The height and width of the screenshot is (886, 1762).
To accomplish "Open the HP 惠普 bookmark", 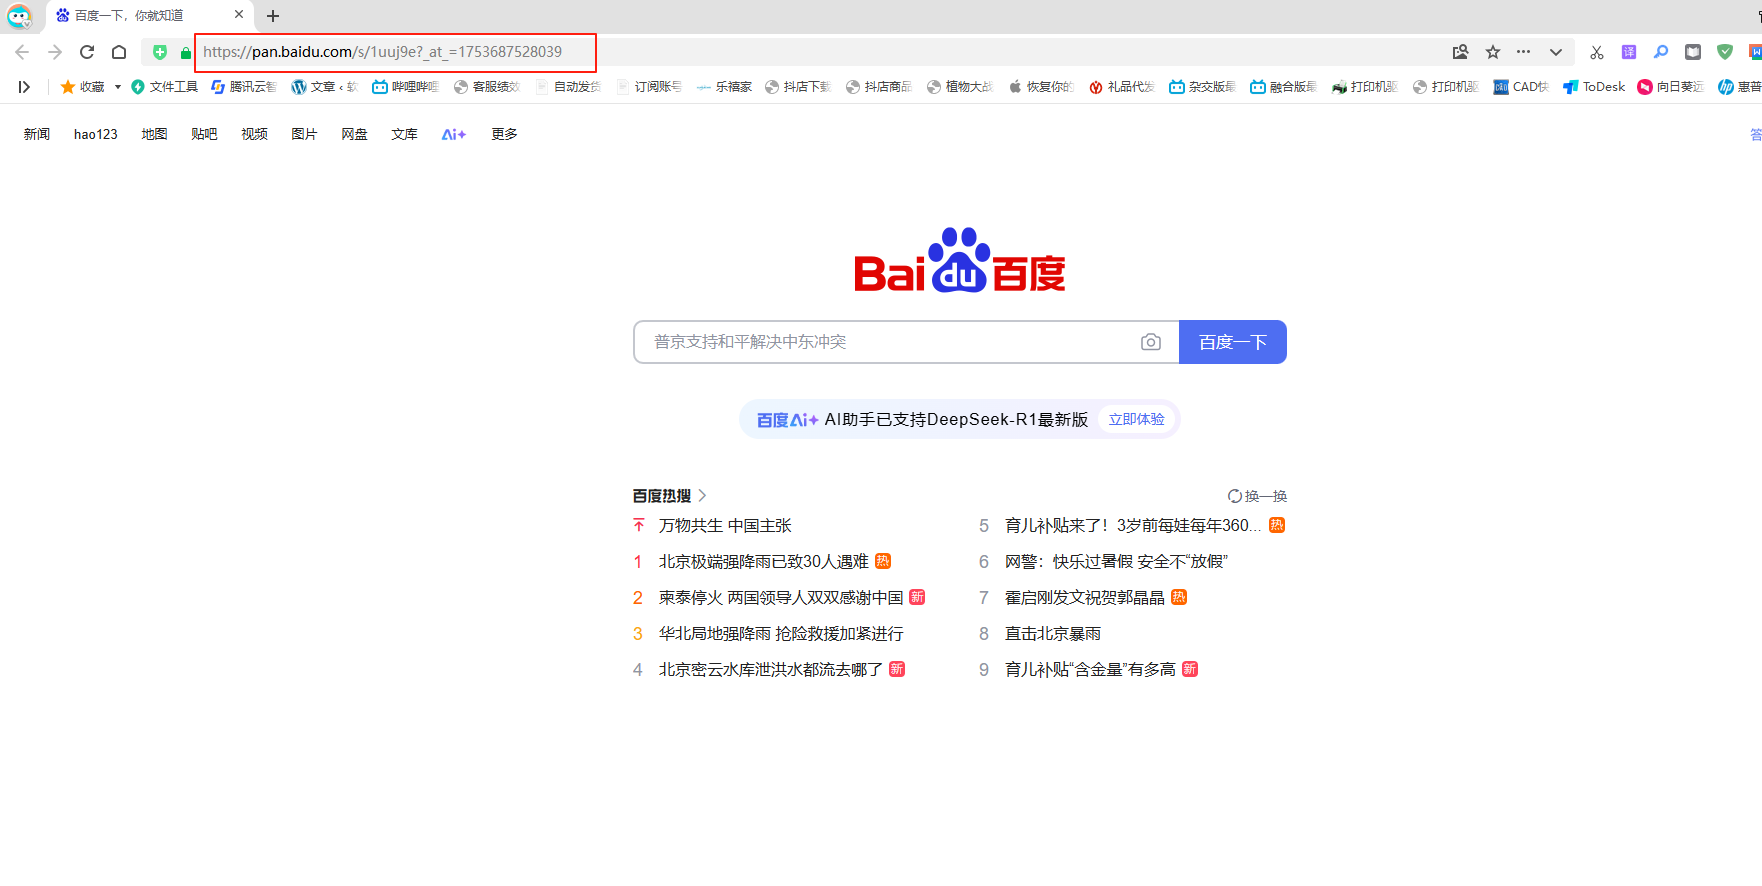I will pos(1740,87).
